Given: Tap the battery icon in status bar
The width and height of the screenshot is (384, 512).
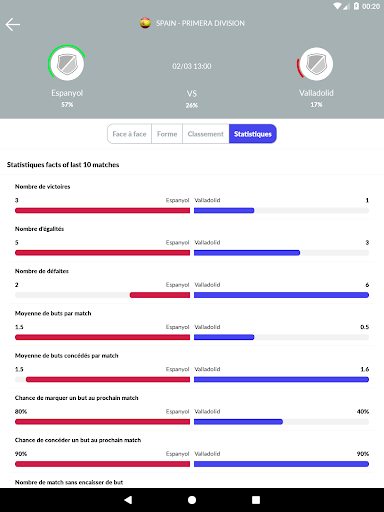Looking at the screenshot, I should coord(356,6).
